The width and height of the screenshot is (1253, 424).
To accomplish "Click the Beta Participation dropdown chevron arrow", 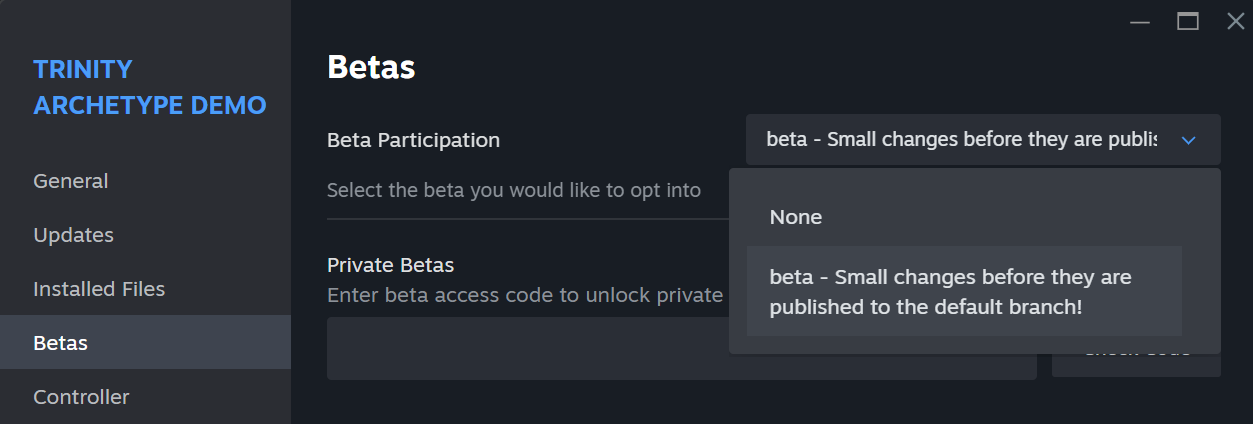I will click(1188, 141).
